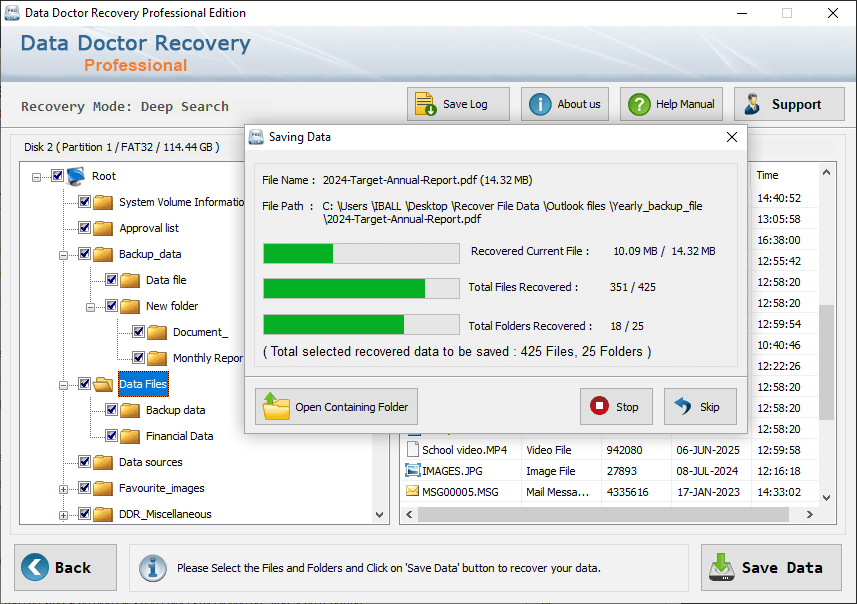Click the Financial Data folder icon
857x604 pixels.
click(x=130, y=436)
